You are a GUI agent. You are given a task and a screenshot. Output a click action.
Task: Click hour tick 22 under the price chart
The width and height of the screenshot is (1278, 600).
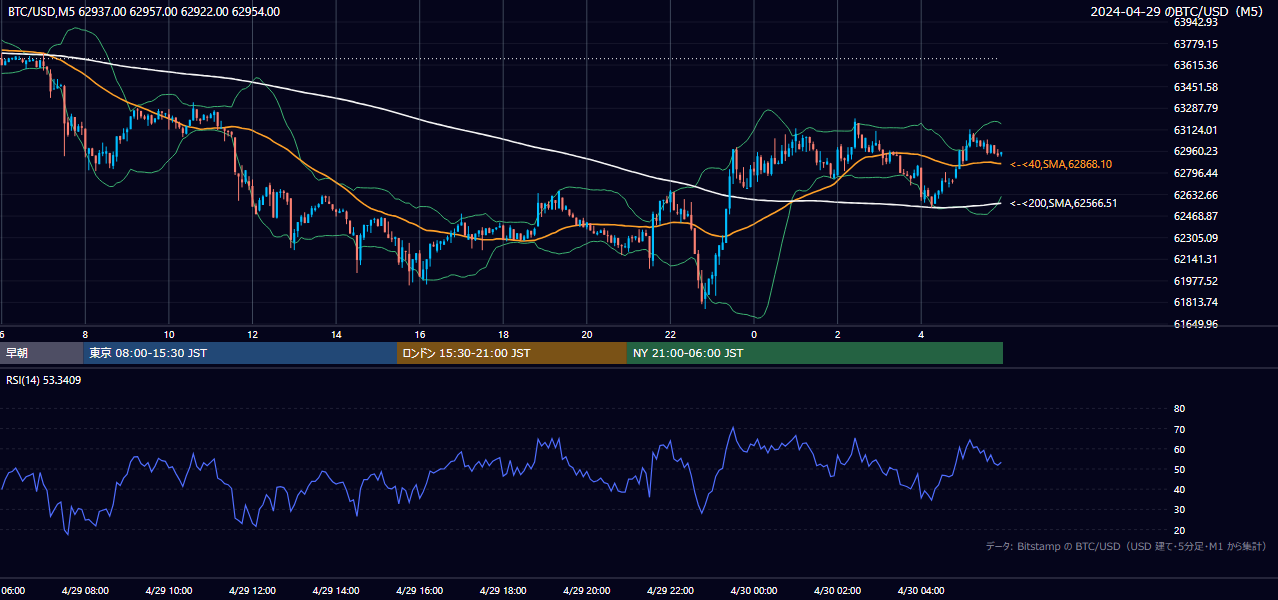point(670,334)
